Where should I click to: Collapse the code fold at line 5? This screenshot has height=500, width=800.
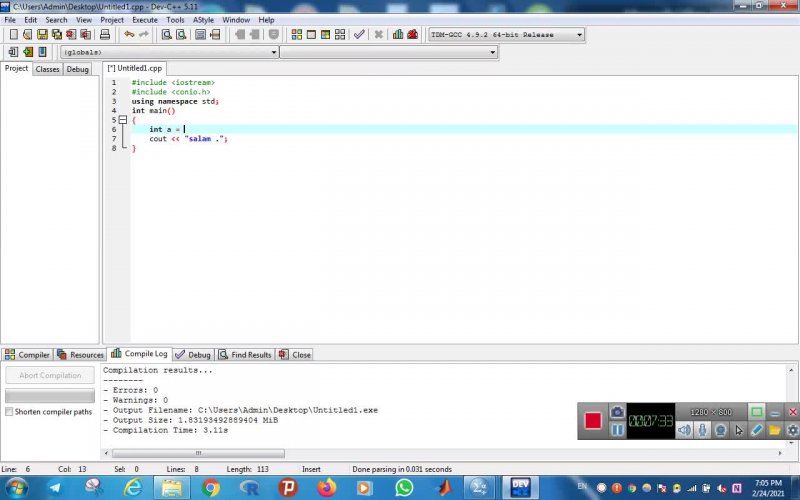tap(122, 120)
